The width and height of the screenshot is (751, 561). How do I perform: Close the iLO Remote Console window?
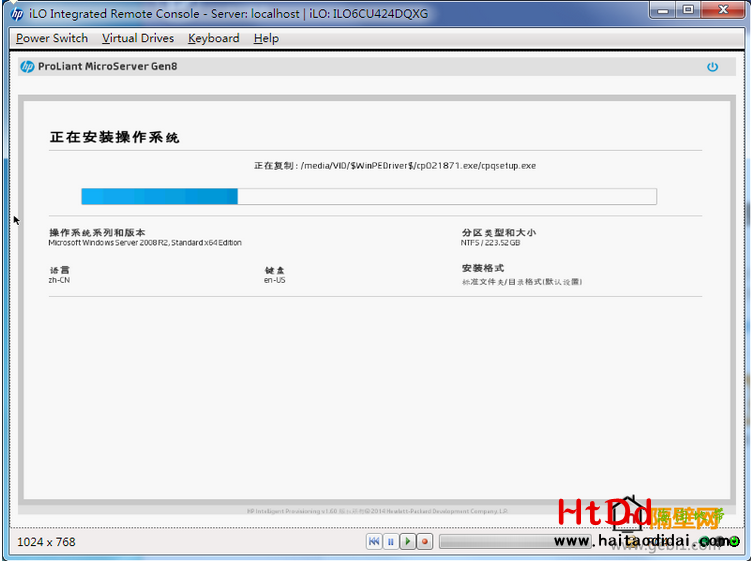coord(723,10)
